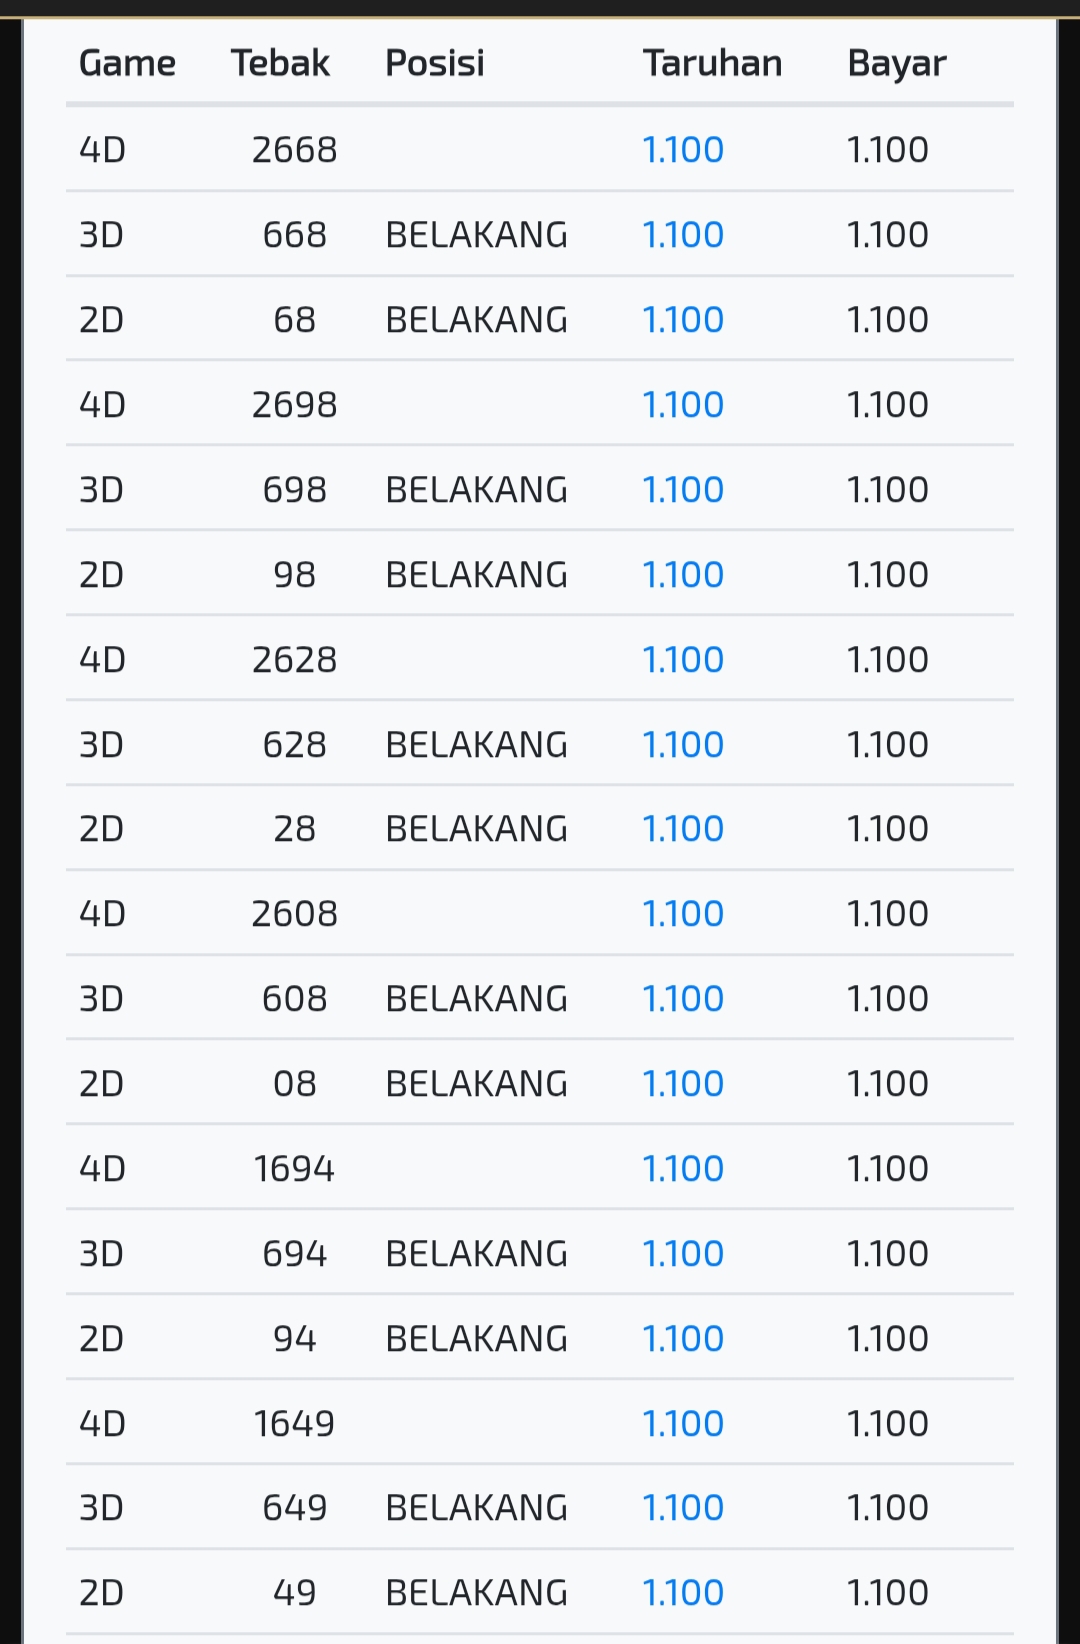Screen dimensions: 1080x1644
Task: Click the Game column header
Action: (x=127, y=63)
